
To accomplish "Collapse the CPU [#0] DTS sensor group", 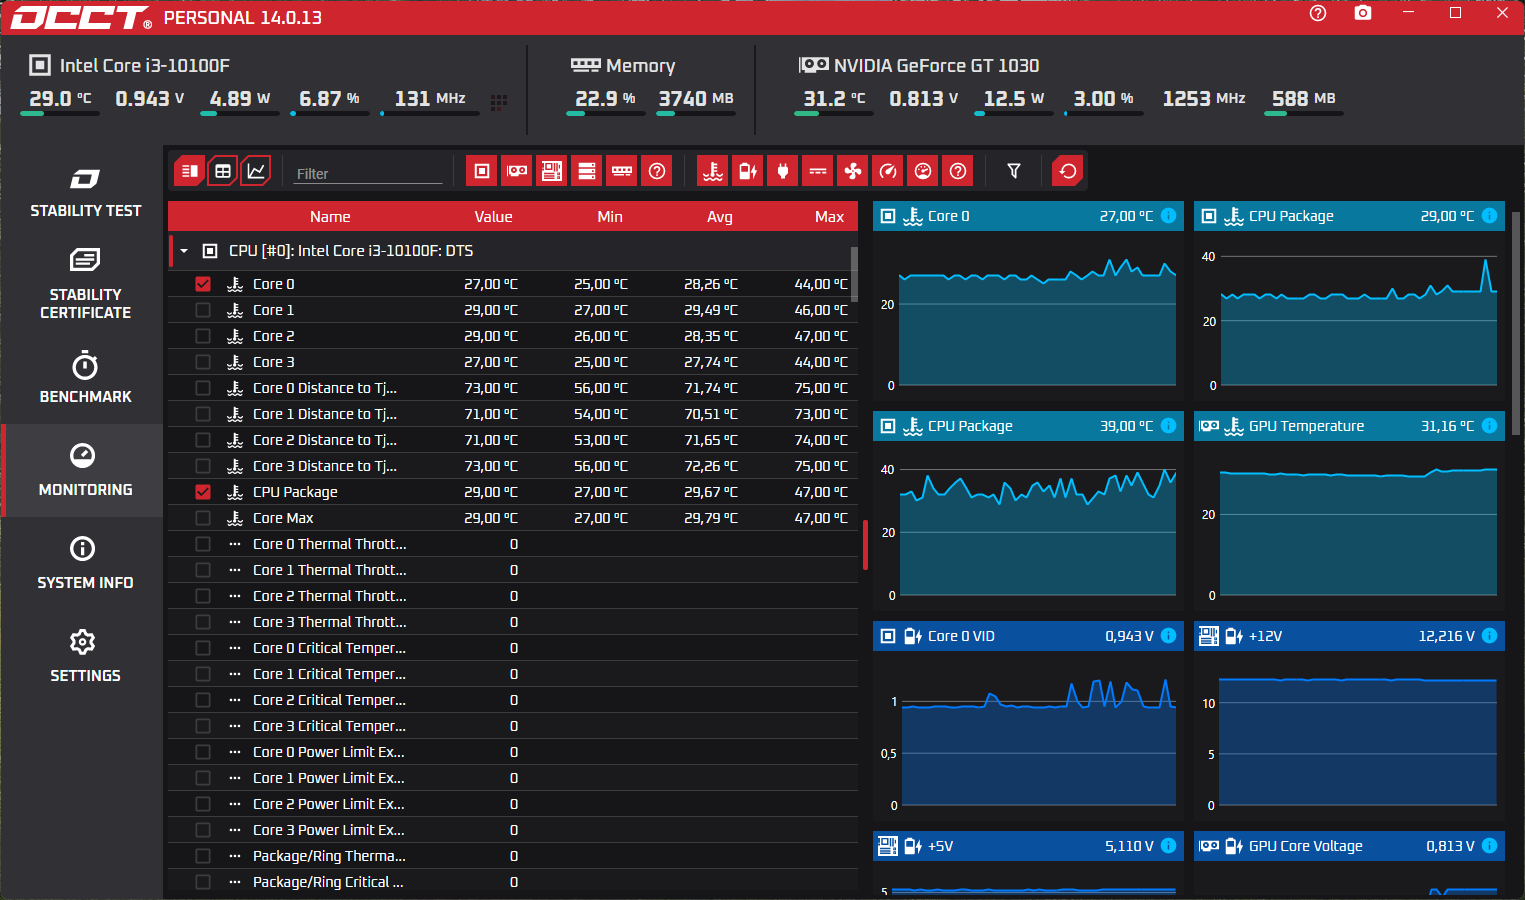I will [x=184, y=251].
